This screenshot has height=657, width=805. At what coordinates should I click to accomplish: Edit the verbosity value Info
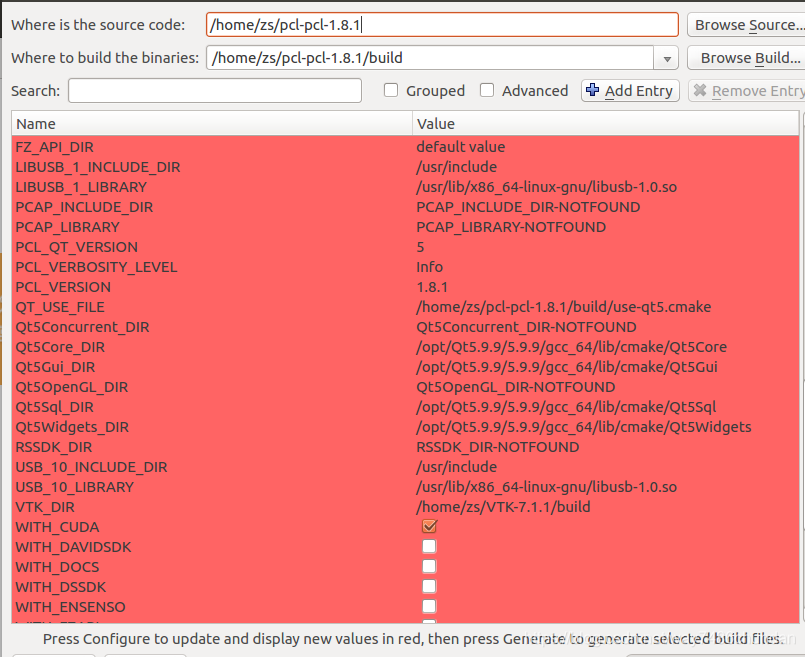(430, 267)
